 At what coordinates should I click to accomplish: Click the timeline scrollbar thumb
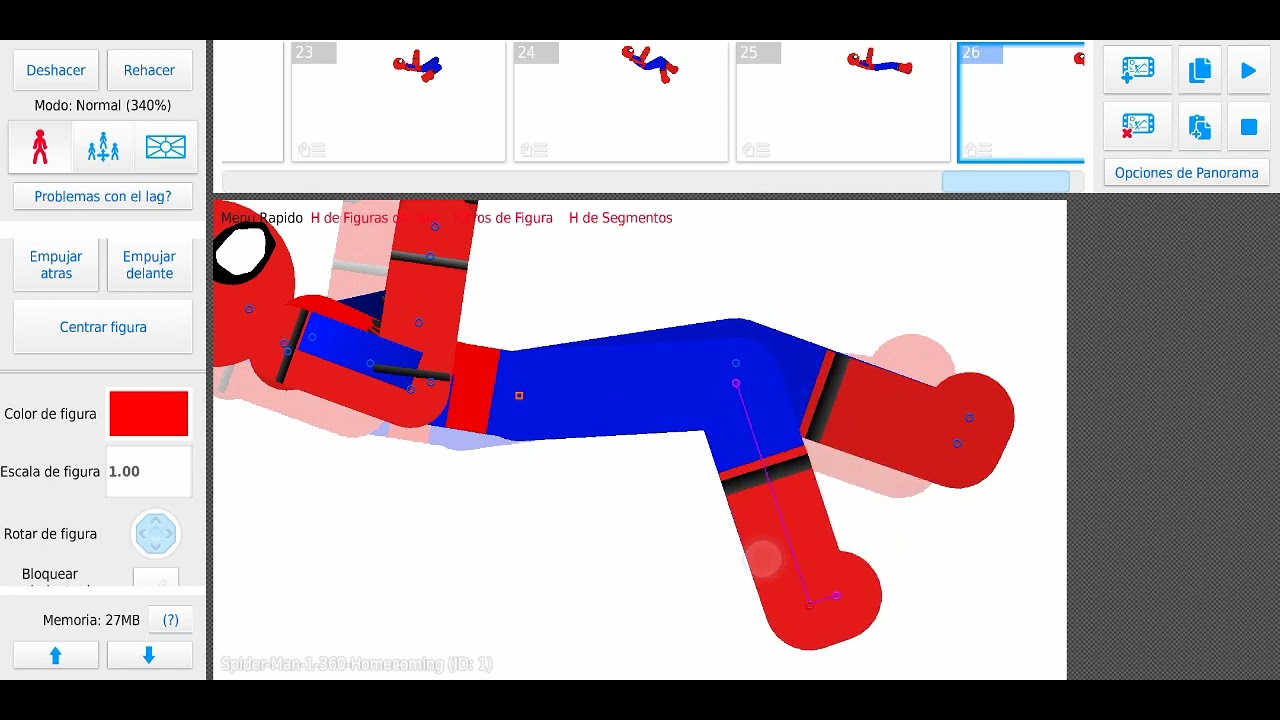(1006, 181)
